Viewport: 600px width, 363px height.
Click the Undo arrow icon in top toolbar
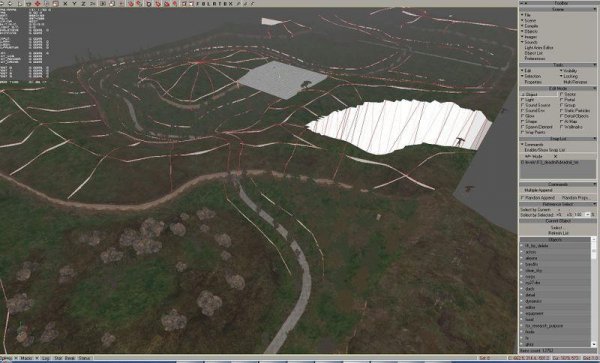pos(3,3)
